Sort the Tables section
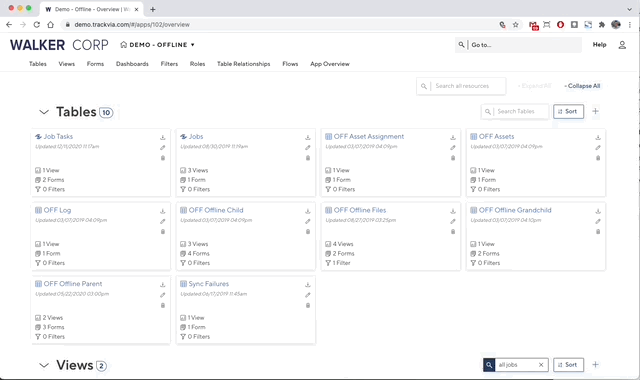 click(x=568, y=111)
